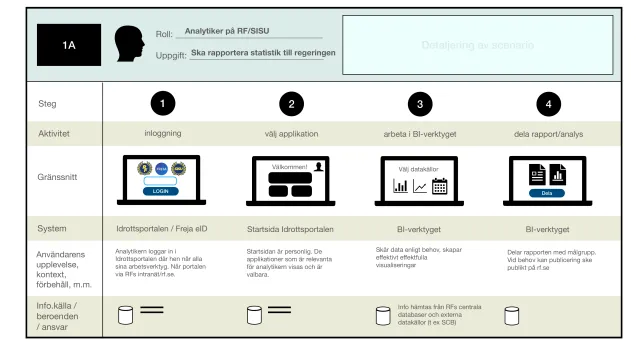Click the 'Roll:' label

(x=164, y=34)
